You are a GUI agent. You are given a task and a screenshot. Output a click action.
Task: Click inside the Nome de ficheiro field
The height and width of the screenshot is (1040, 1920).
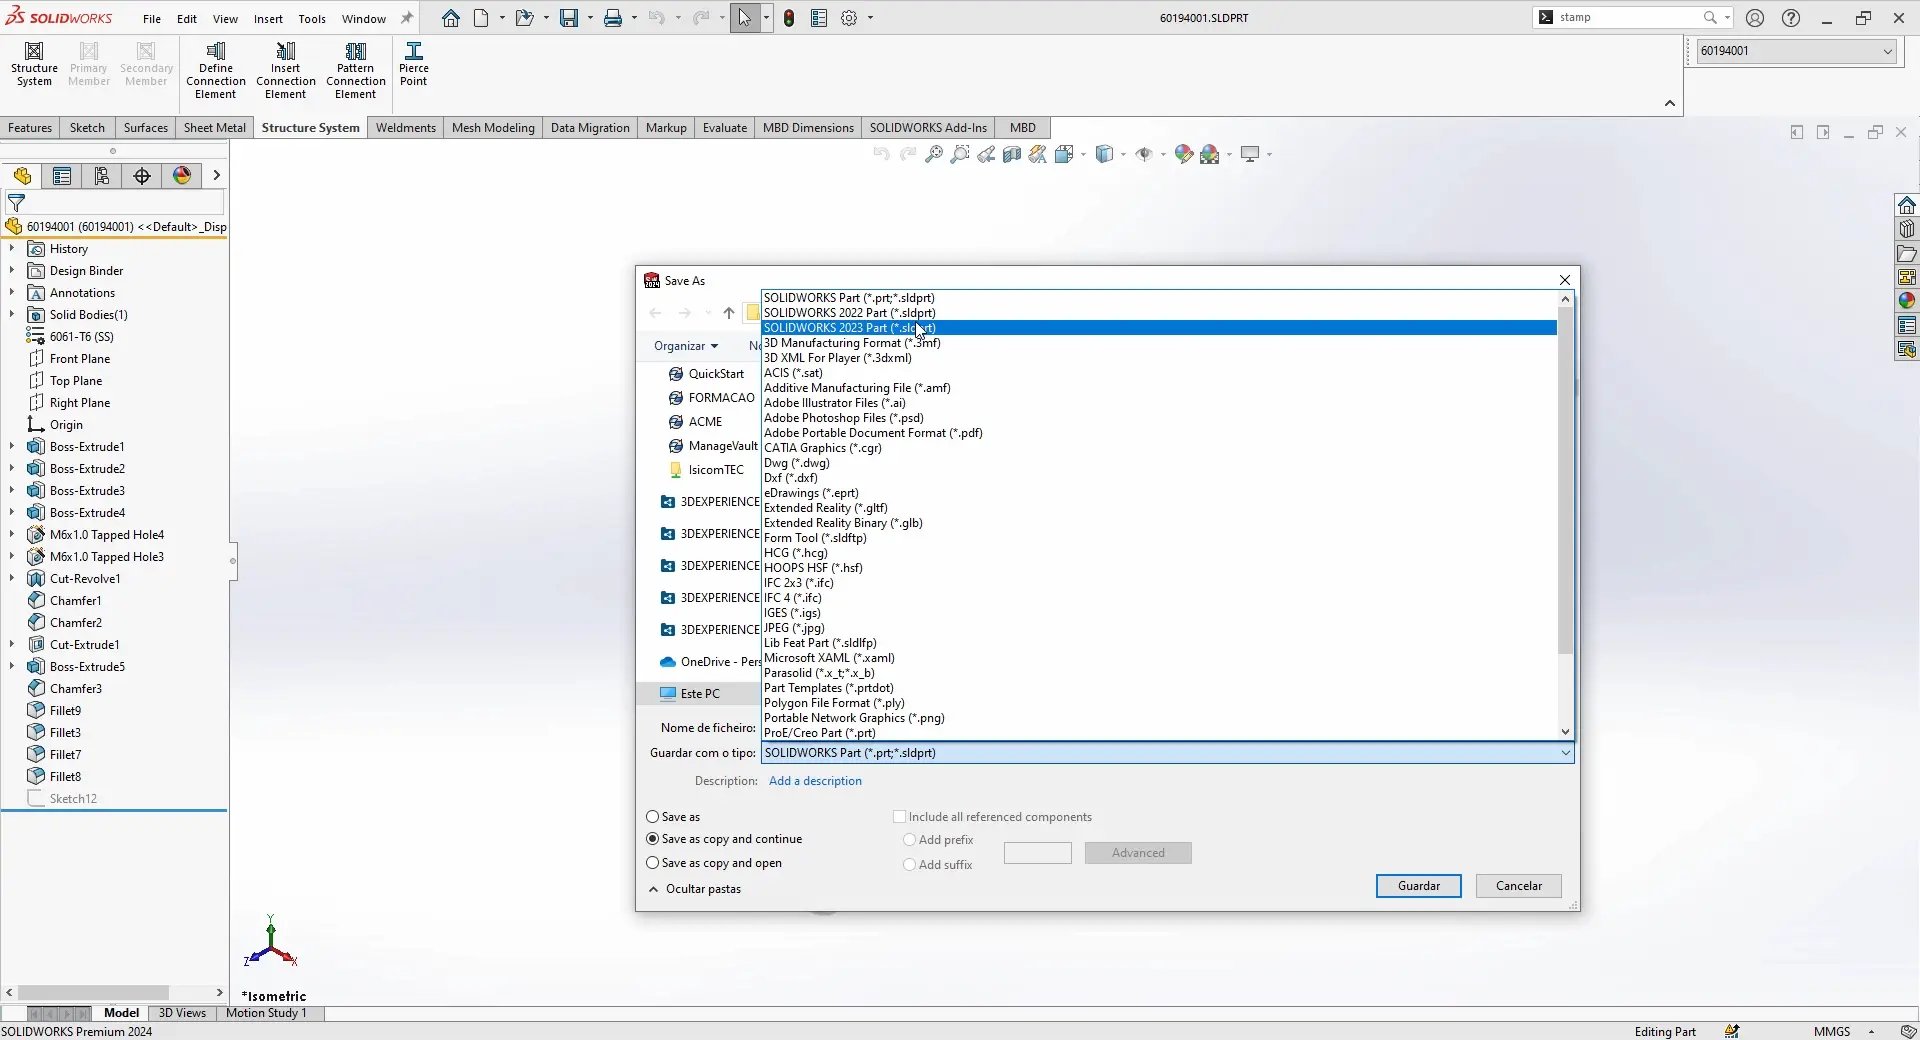point(1100,728)
